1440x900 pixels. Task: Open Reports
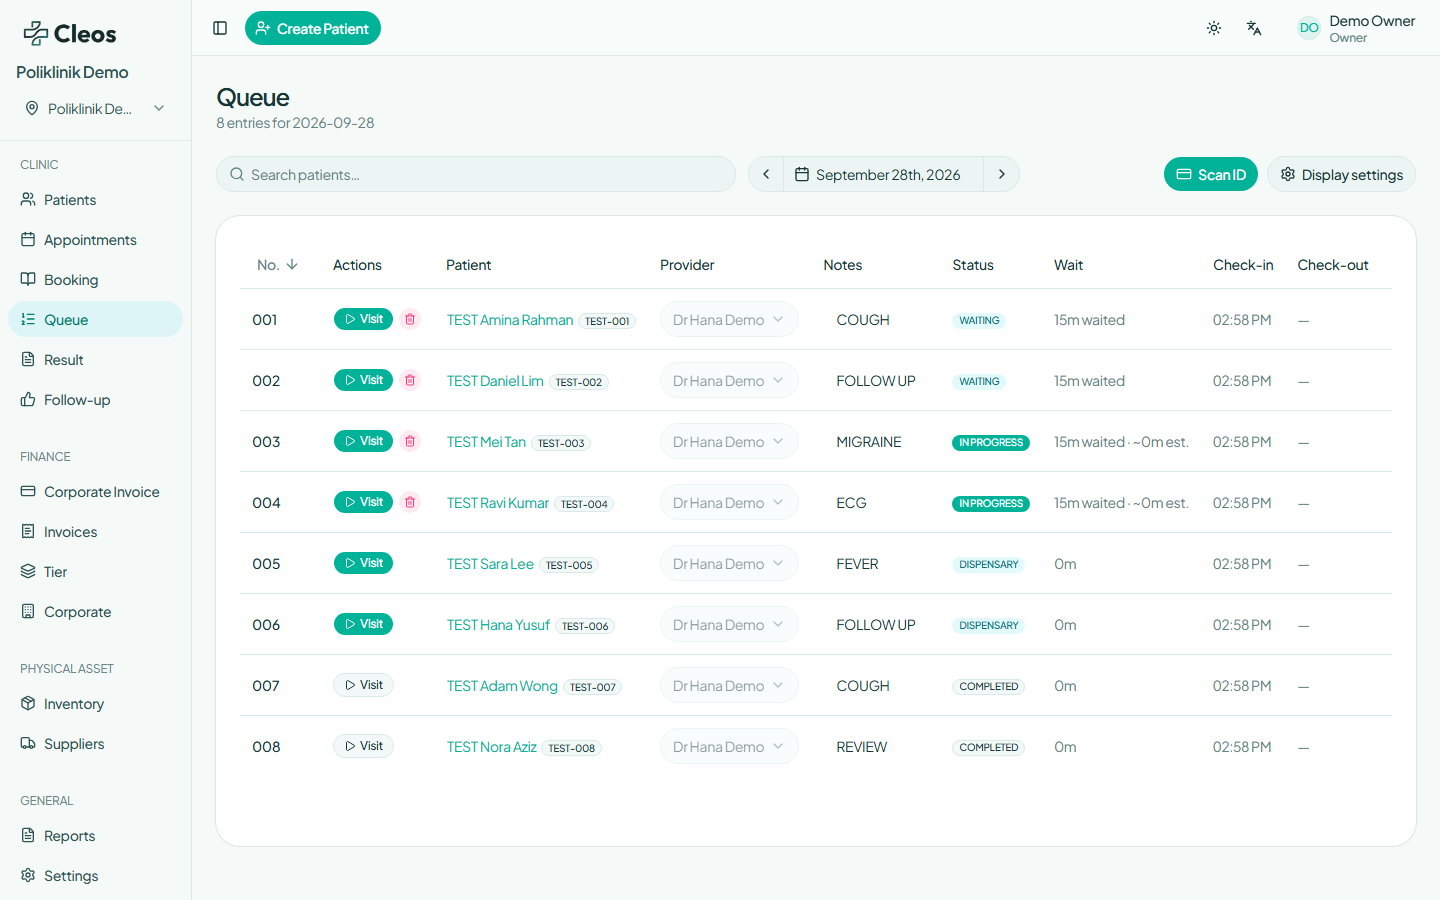tap(95, 836)
